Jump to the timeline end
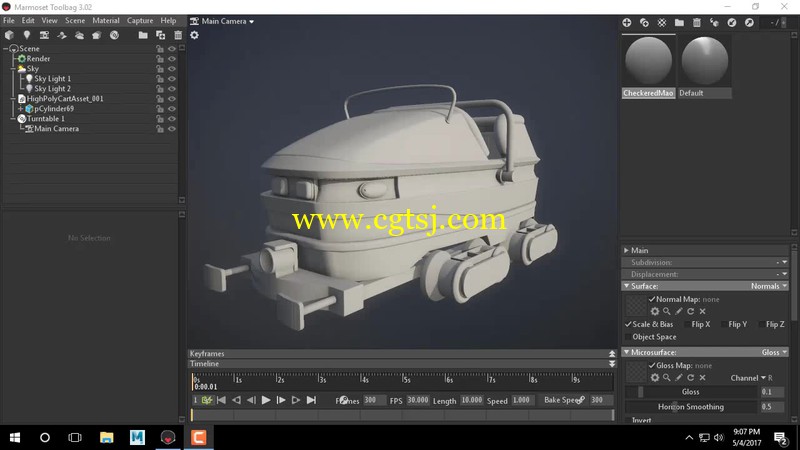 311,401
